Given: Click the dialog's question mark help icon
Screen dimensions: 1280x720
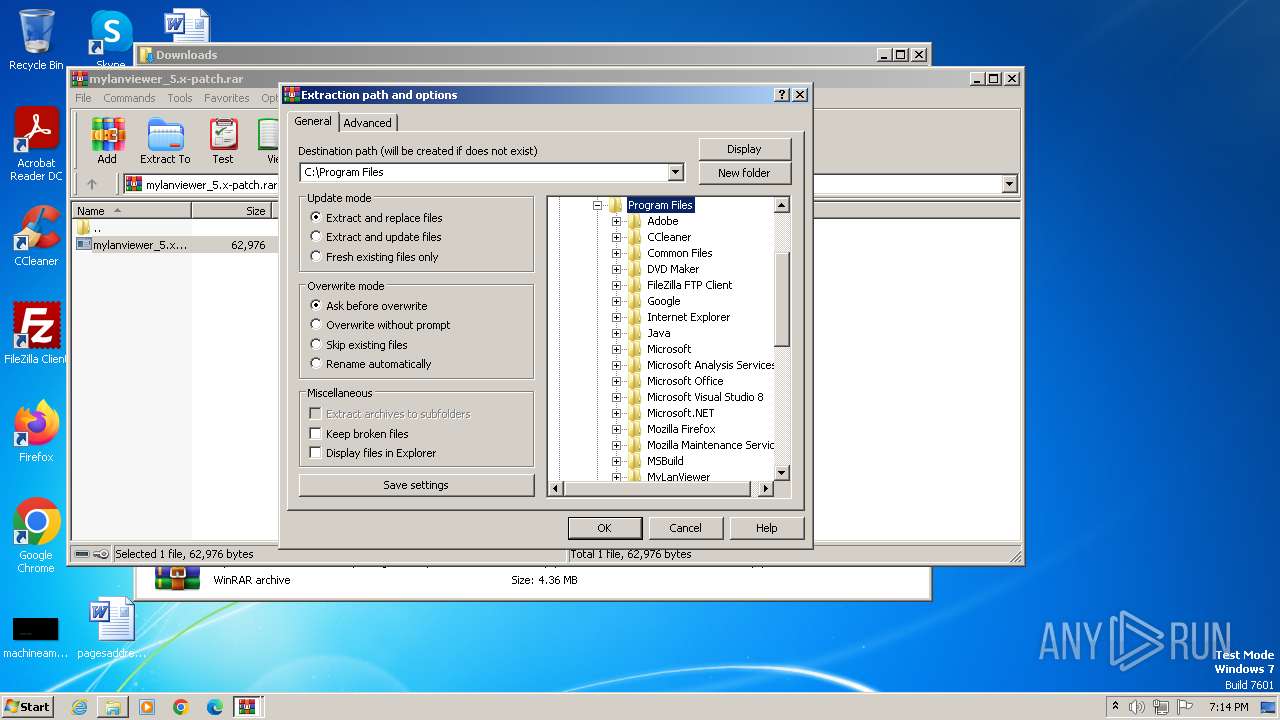Looking at the screenshot, I should click(x=782, y=95).
